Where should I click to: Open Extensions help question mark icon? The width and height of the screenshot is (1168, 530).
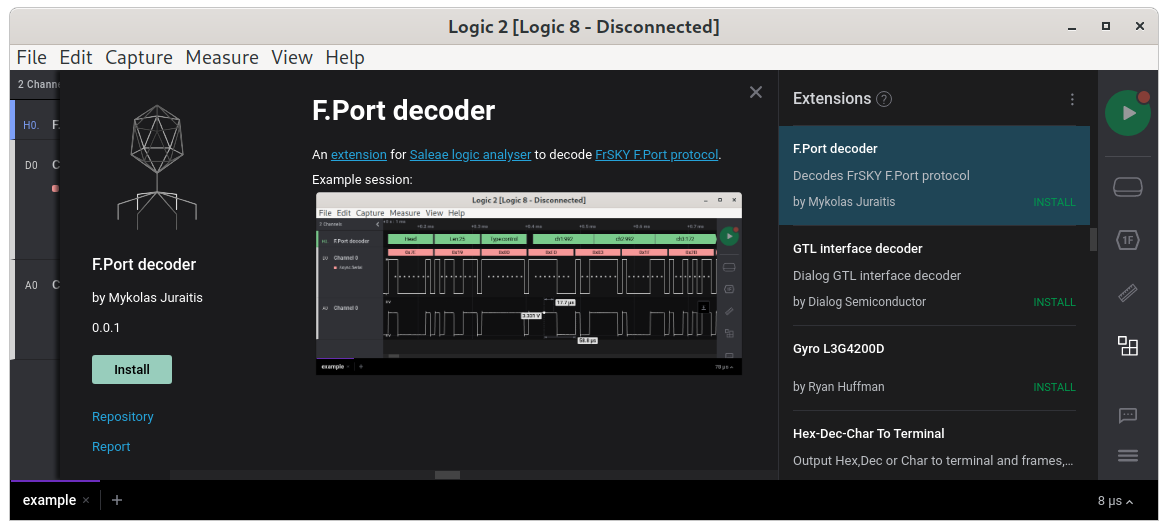click(884, 99)
